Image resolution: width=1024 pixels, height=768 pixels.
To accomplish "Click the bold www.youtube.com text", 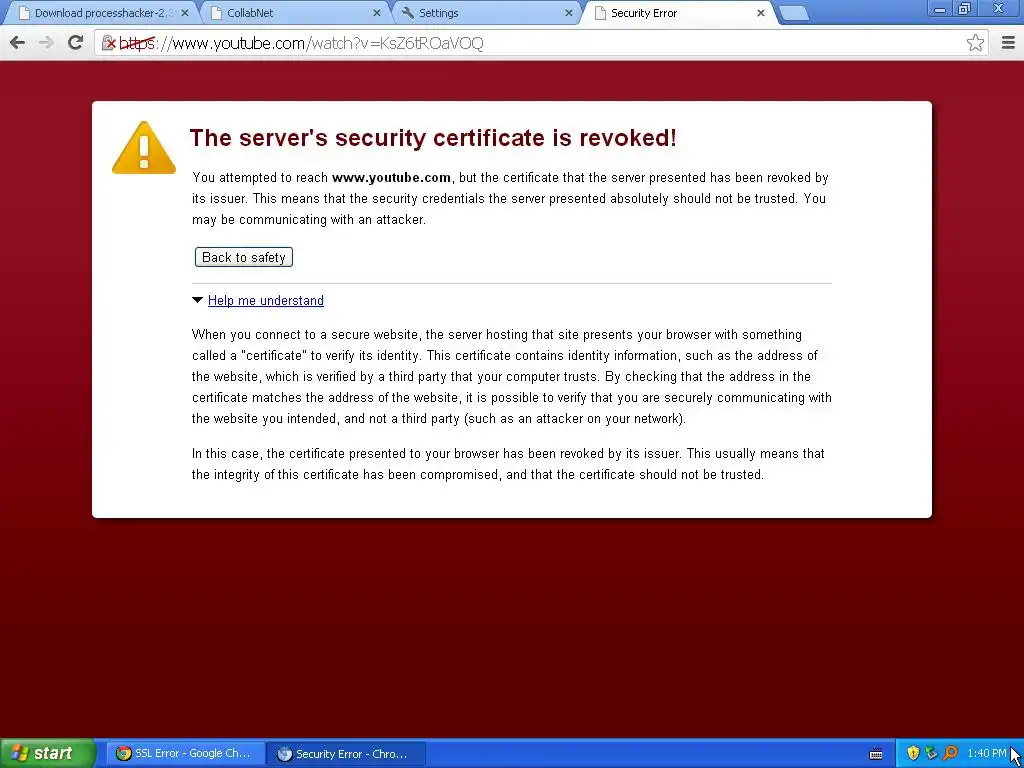I will [391, 178].
